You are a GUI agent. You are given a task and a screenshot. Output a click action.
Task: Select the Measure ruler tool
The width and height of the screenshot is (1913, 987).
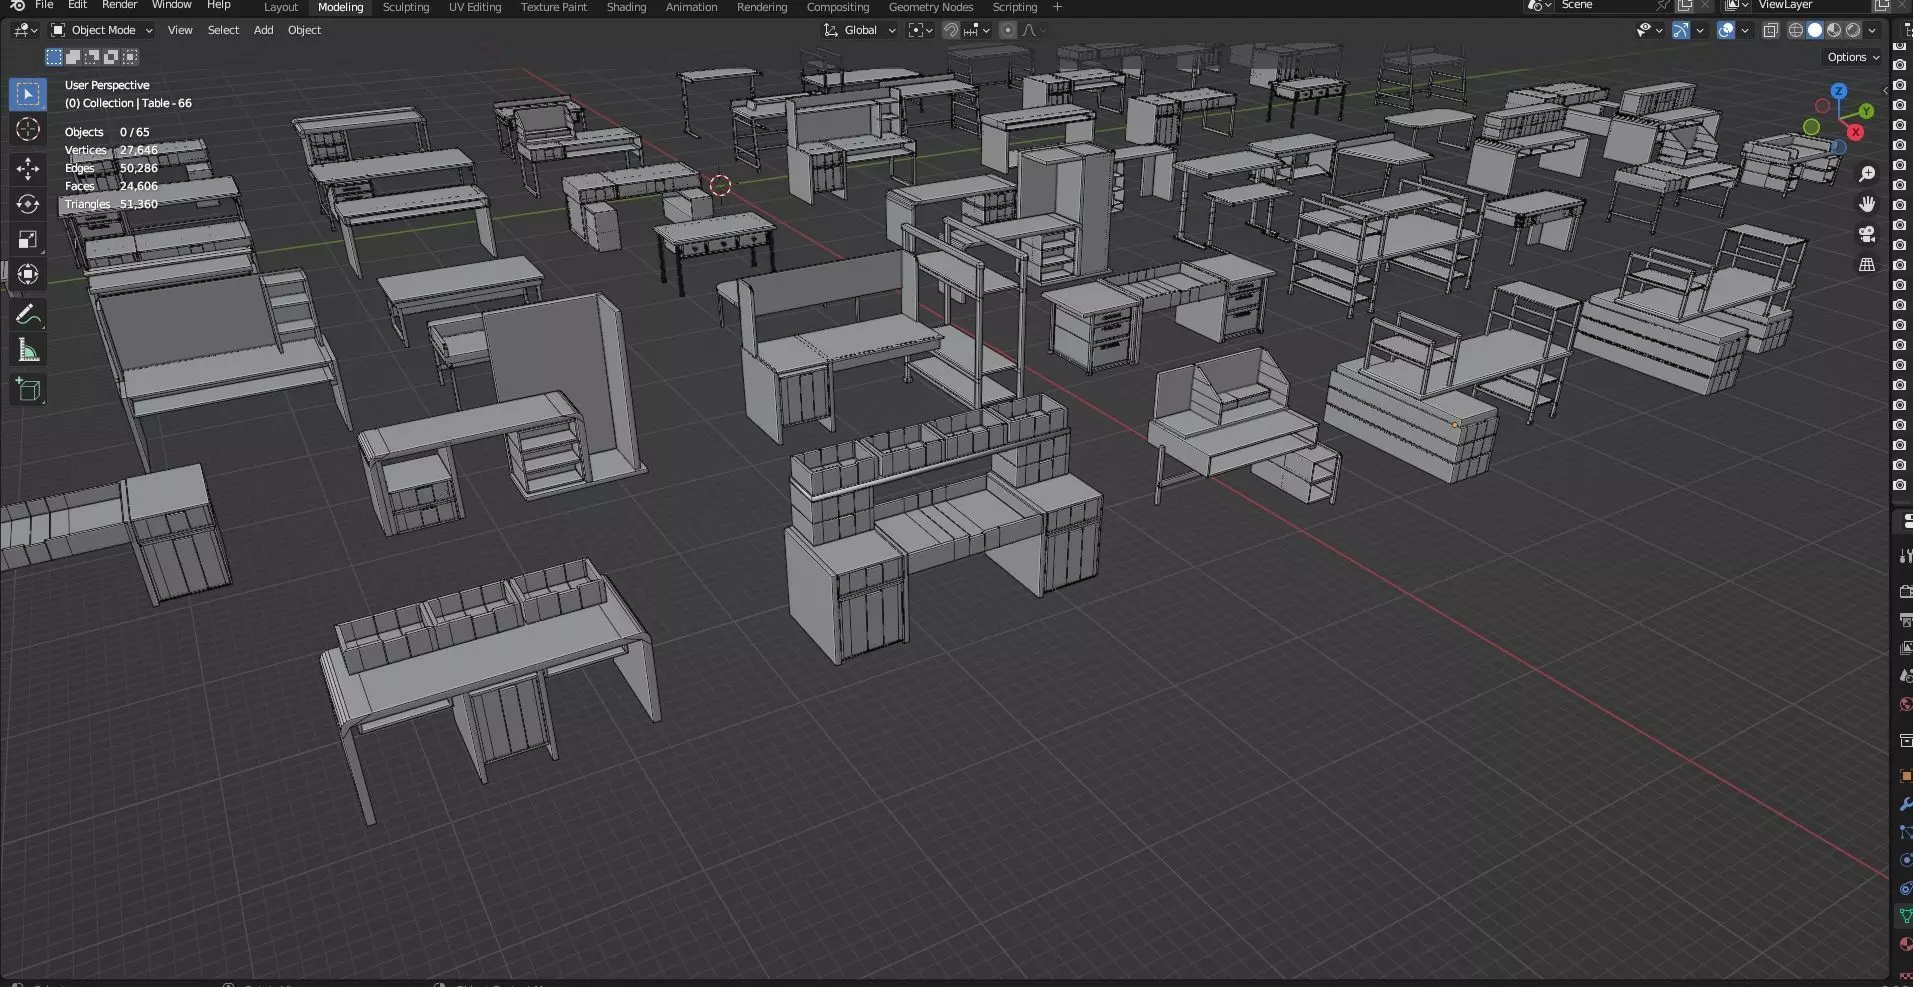pyautogui.click(x=28, y=350)
